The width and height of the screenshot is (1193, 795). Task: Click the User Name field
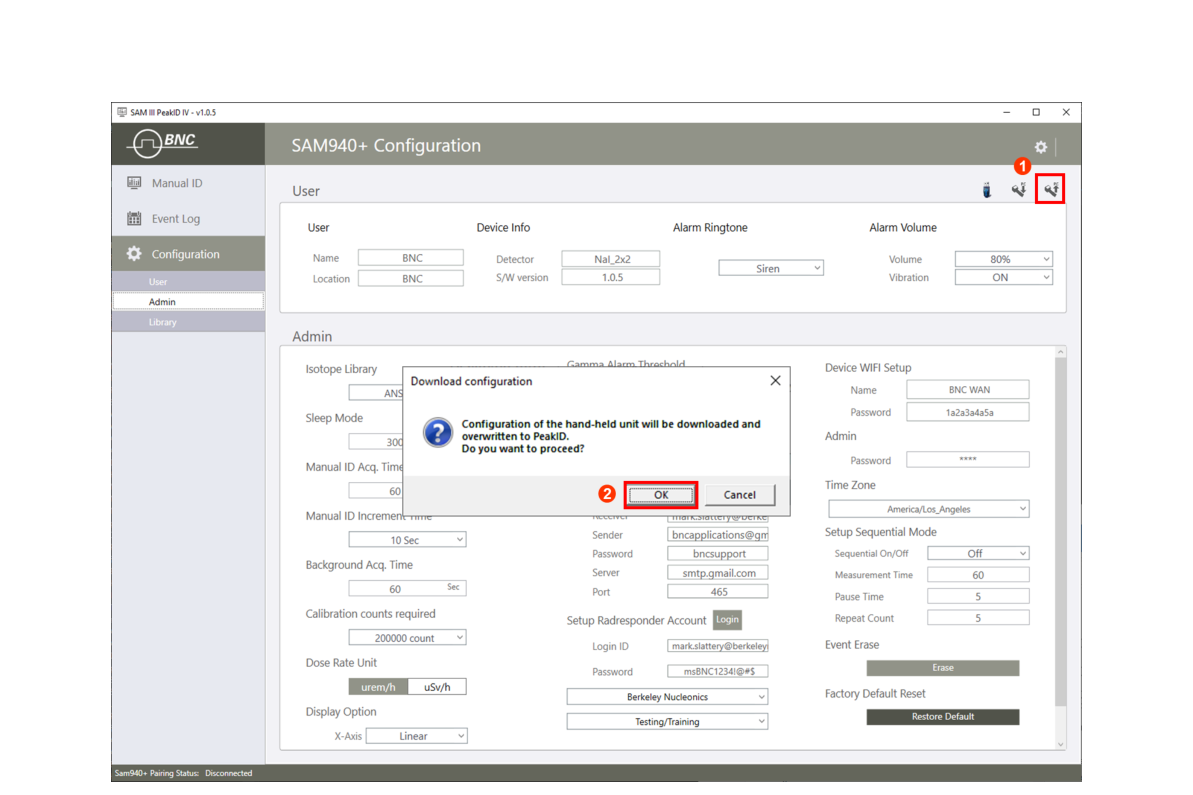pyautogui.click(x=411, y=258)
